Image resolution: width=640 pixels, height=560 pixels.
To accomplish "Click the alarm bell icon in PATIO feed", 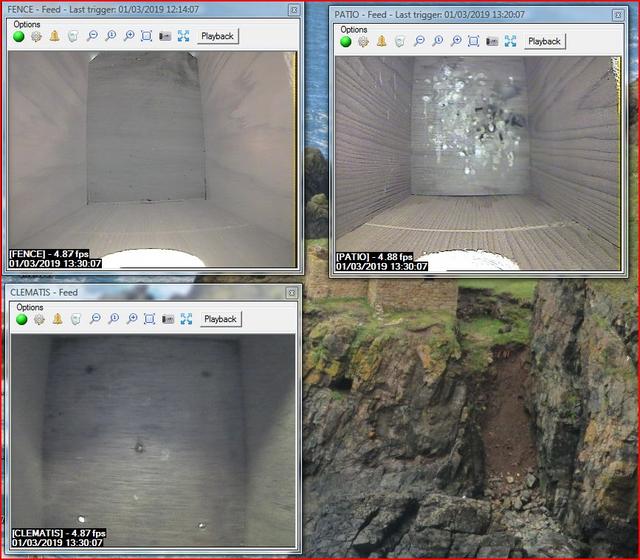I will [382, 41].
